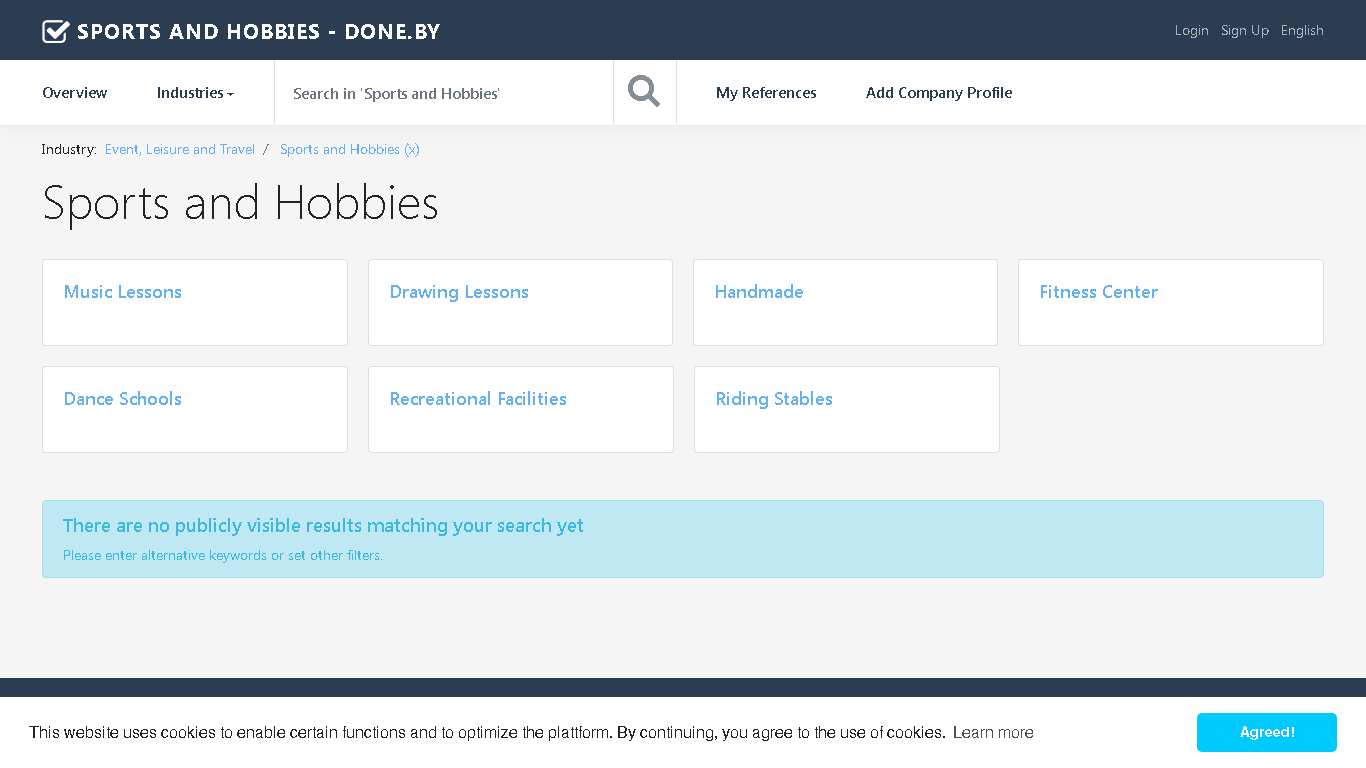Open the Music Lessons category
Image resolution: width=1366 pixels, height=768 pixels.
[x=123, y=292]
